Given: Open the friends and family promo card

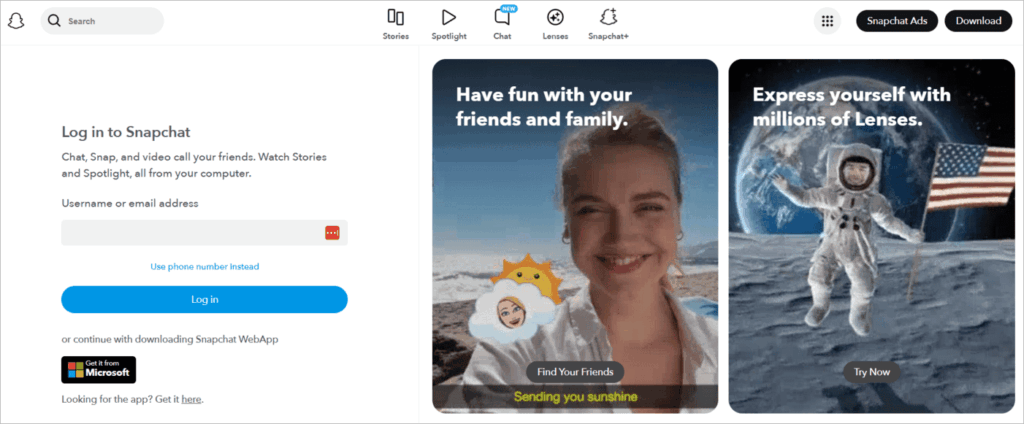Looking at the screenshot, I should pos(575,236).
